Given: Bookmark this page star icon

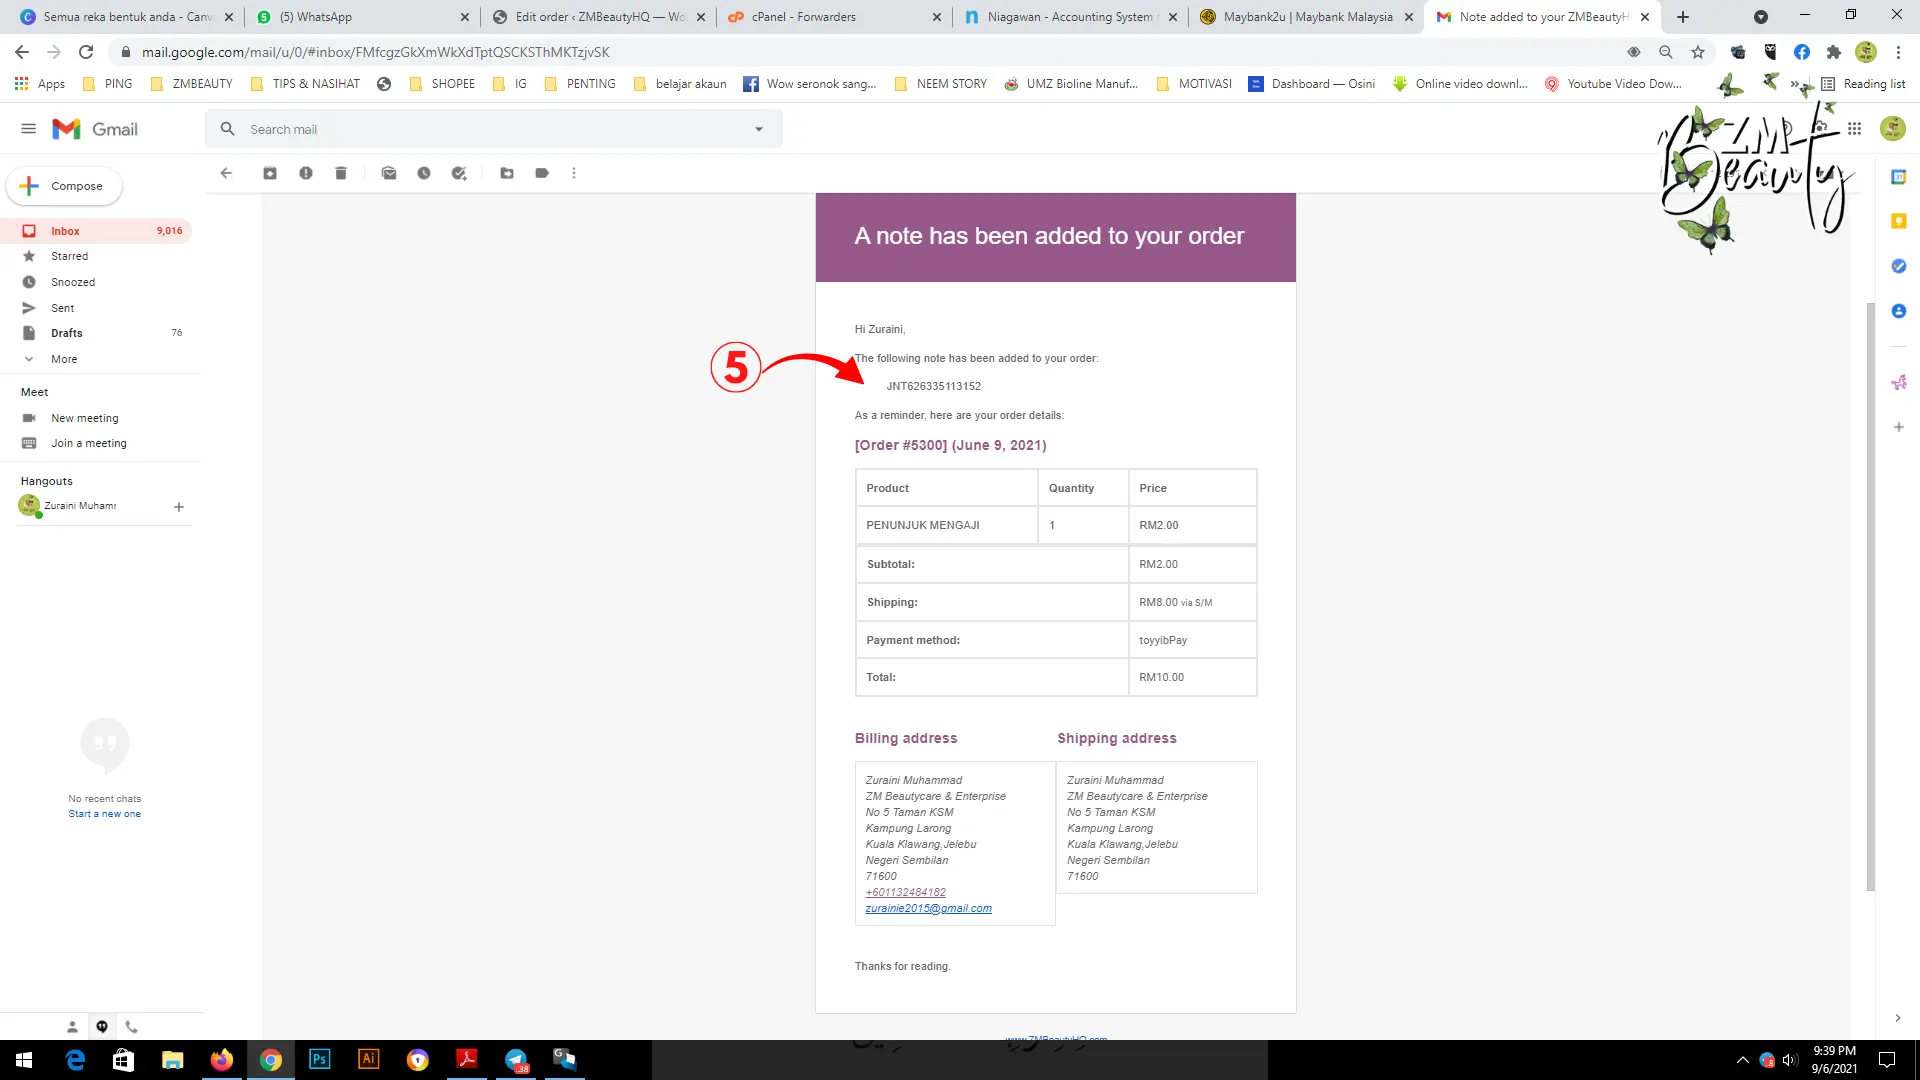Looking at the screenshot, I should (x=1698, y=52).
